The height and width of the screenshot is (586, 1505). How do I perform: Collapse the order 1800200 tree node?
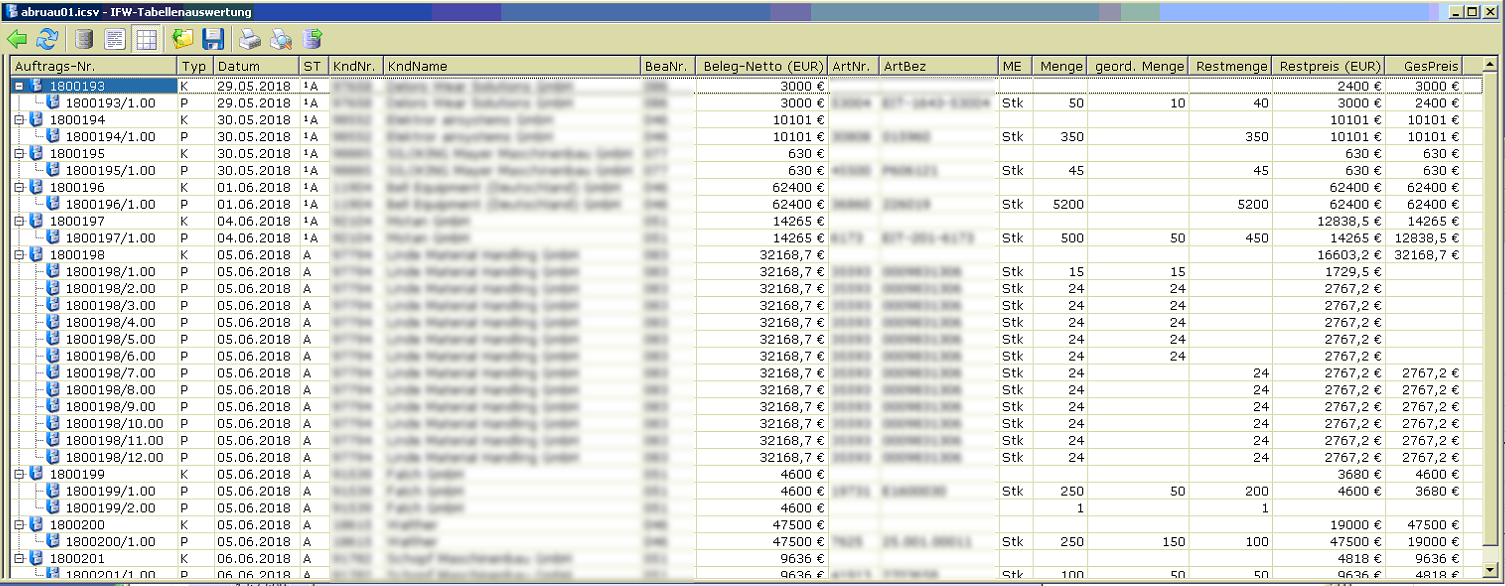click(19, 524)
